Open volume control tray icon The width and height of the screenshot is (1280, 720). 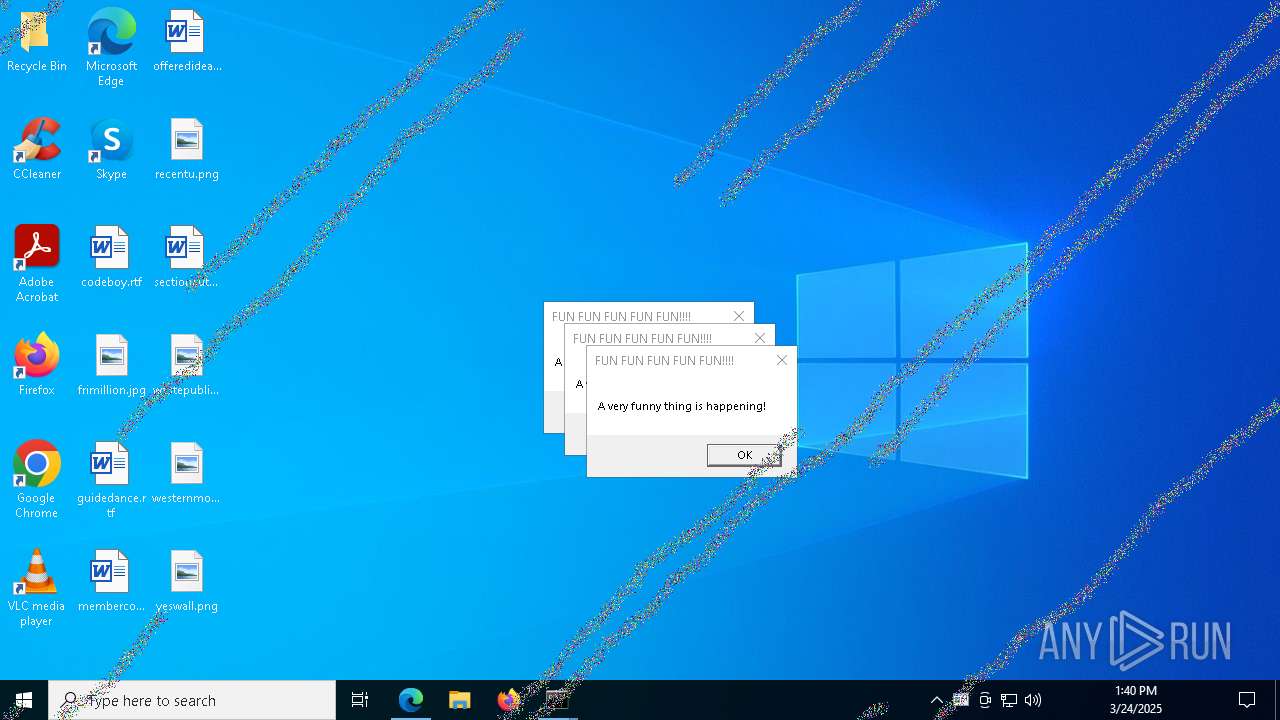pyautogui.click(x=1033, y=700)
